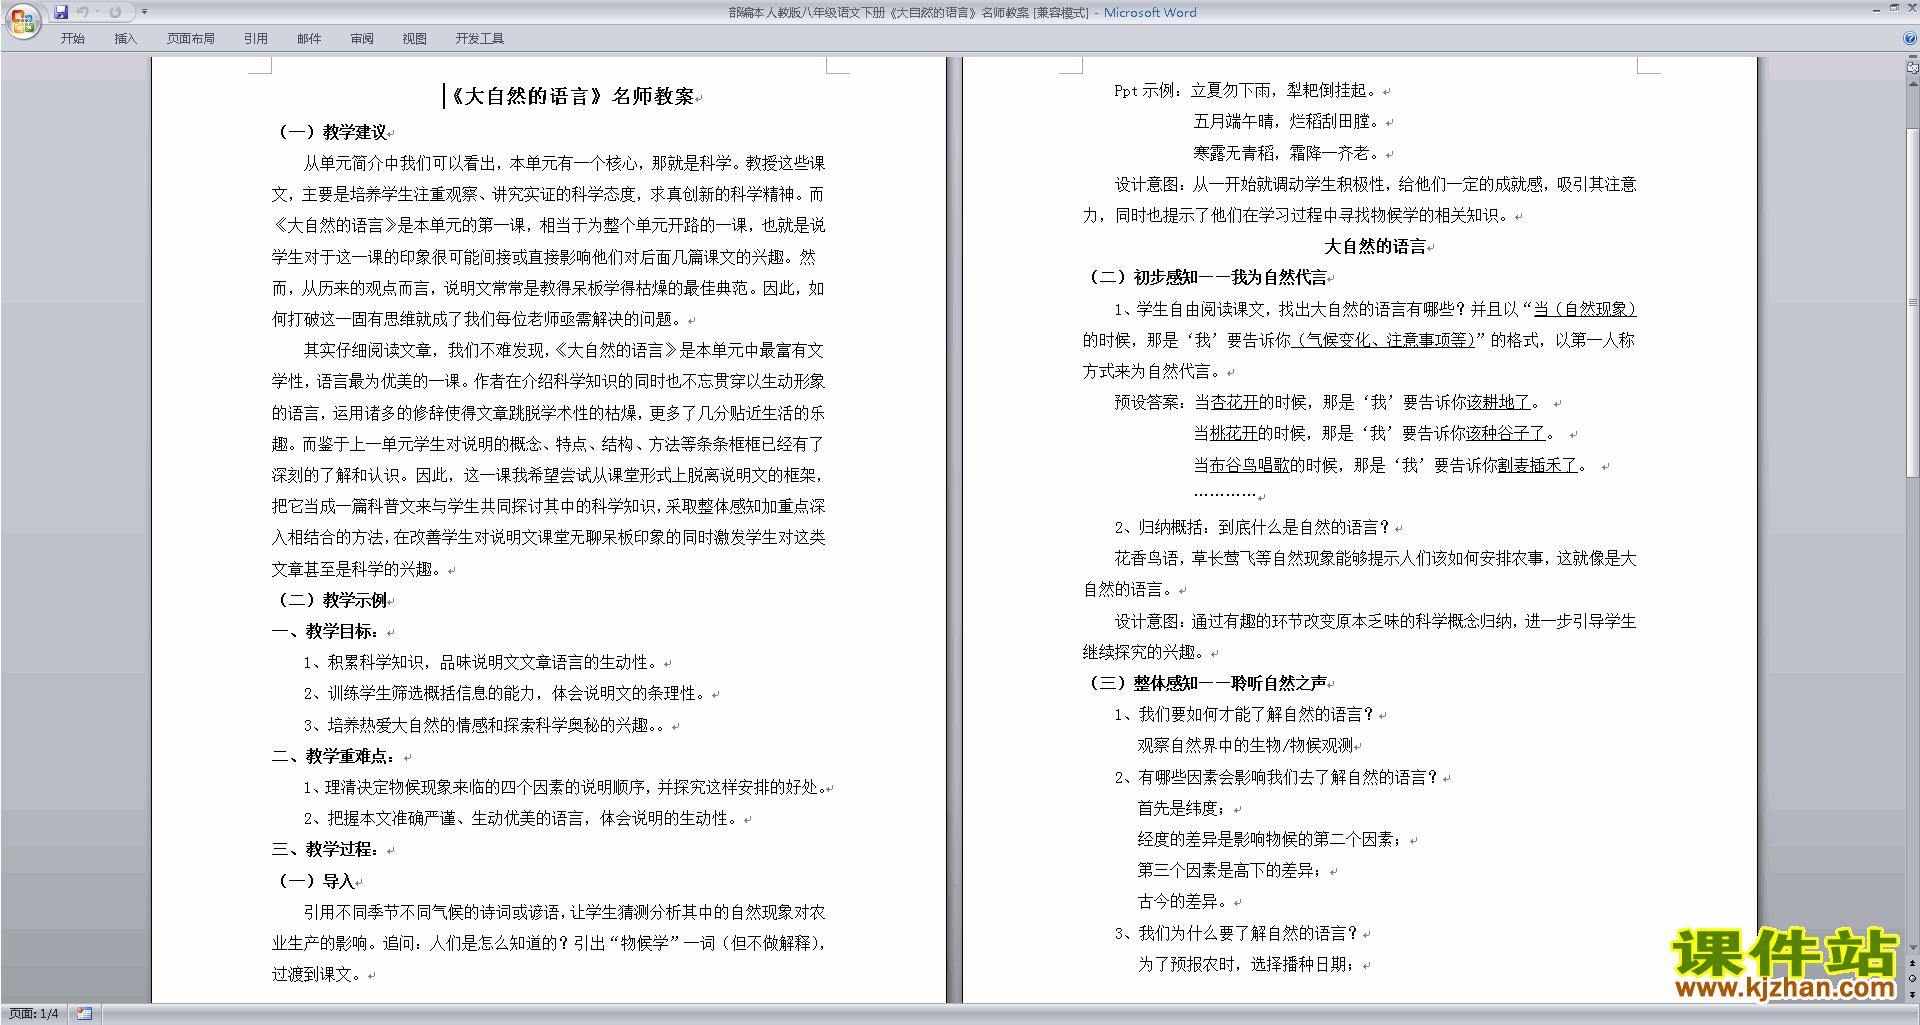Toggle the ruler icon above vertical scrollbar
1920x1025 pixels.
[x=1912, y=68]
